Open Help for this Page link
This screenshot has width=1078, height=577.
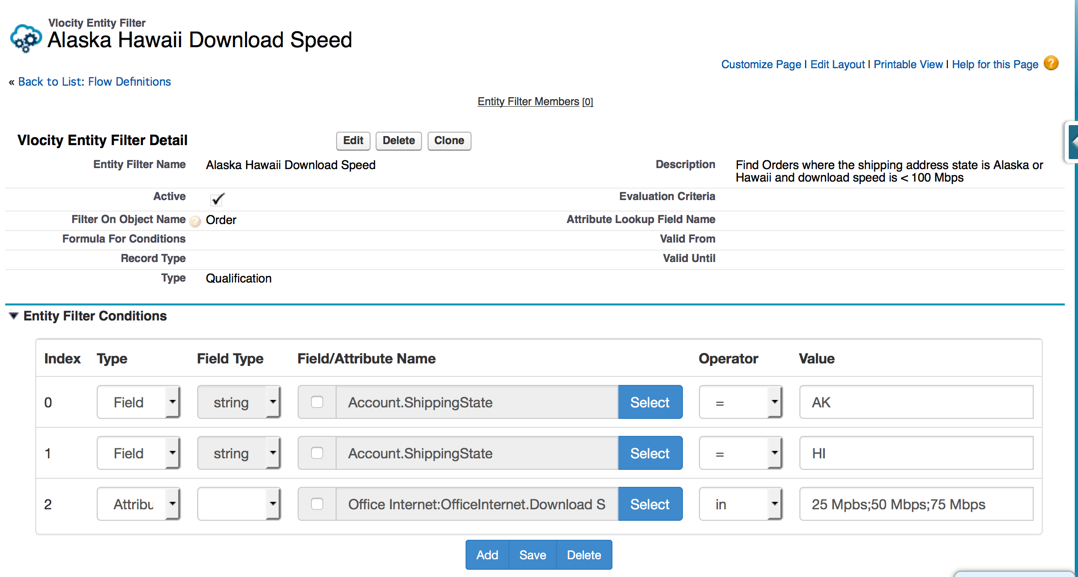(x=995, y=64)
